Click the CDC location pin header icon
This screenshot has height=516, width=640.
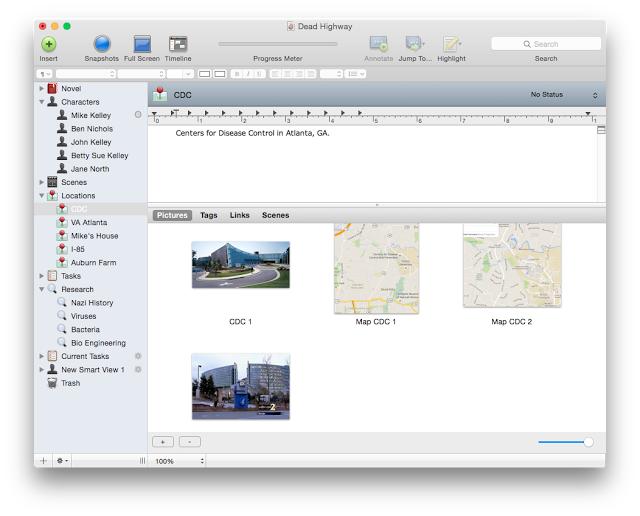[160, 94]
